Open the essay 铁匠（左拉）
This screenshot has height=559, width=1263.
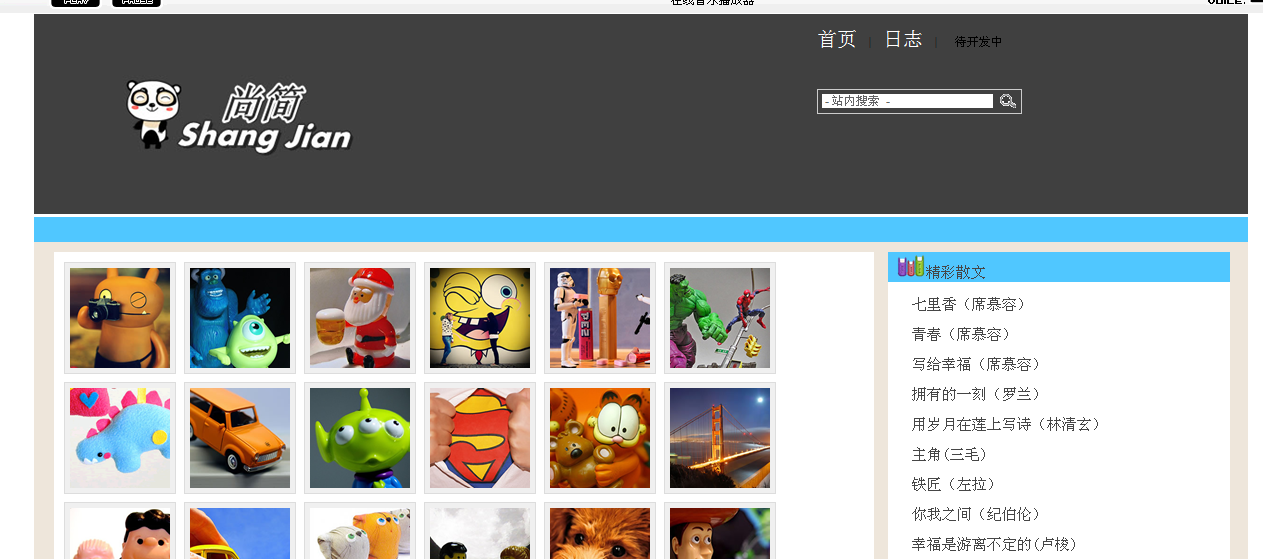[x=954, y=484]
